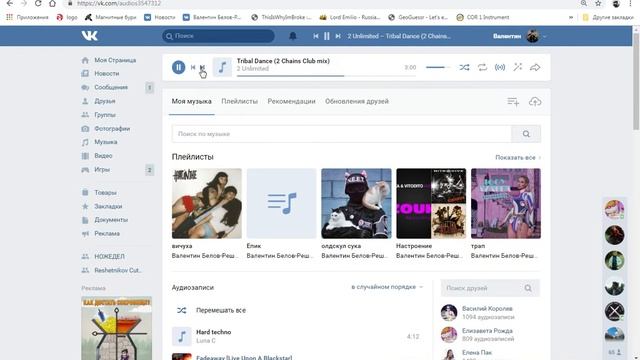Open the Валентин profile menu dropdown
Viewport: 640px width, 360px height.
coord(520,36)
